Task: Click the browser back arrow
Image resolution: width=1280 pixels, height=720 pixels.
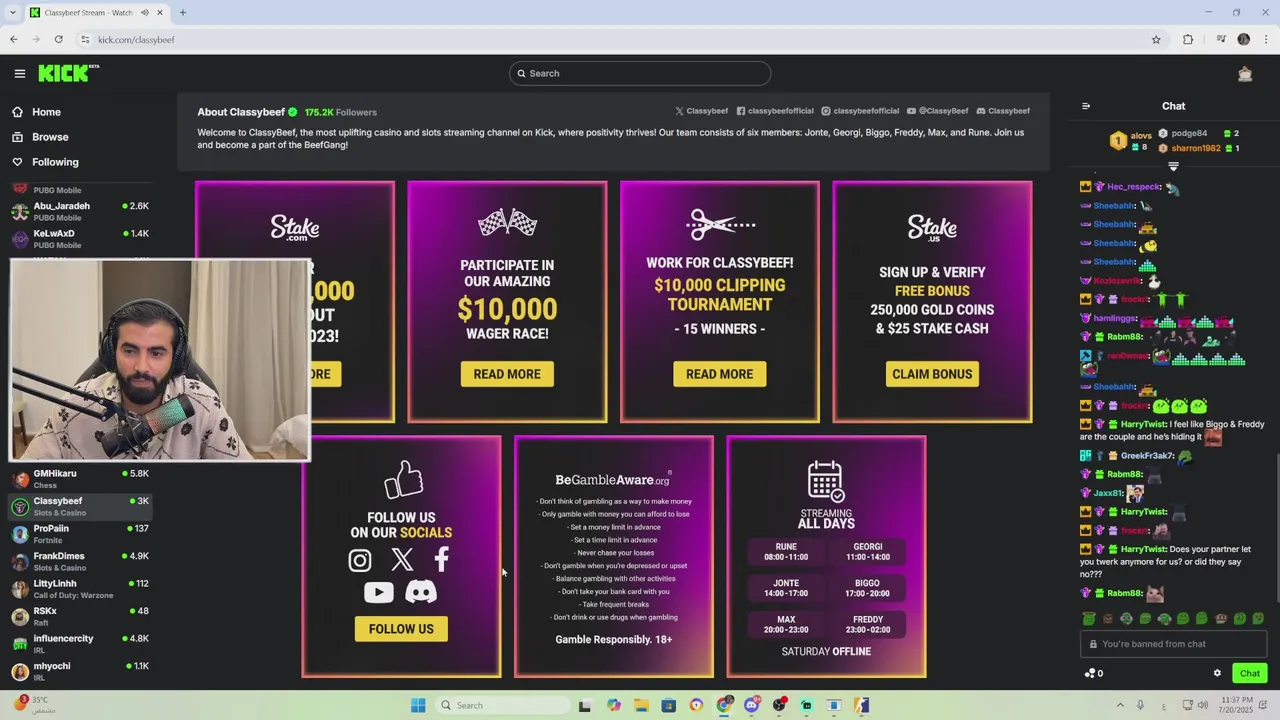Action: pyautogui.click(x=14, y=39)
